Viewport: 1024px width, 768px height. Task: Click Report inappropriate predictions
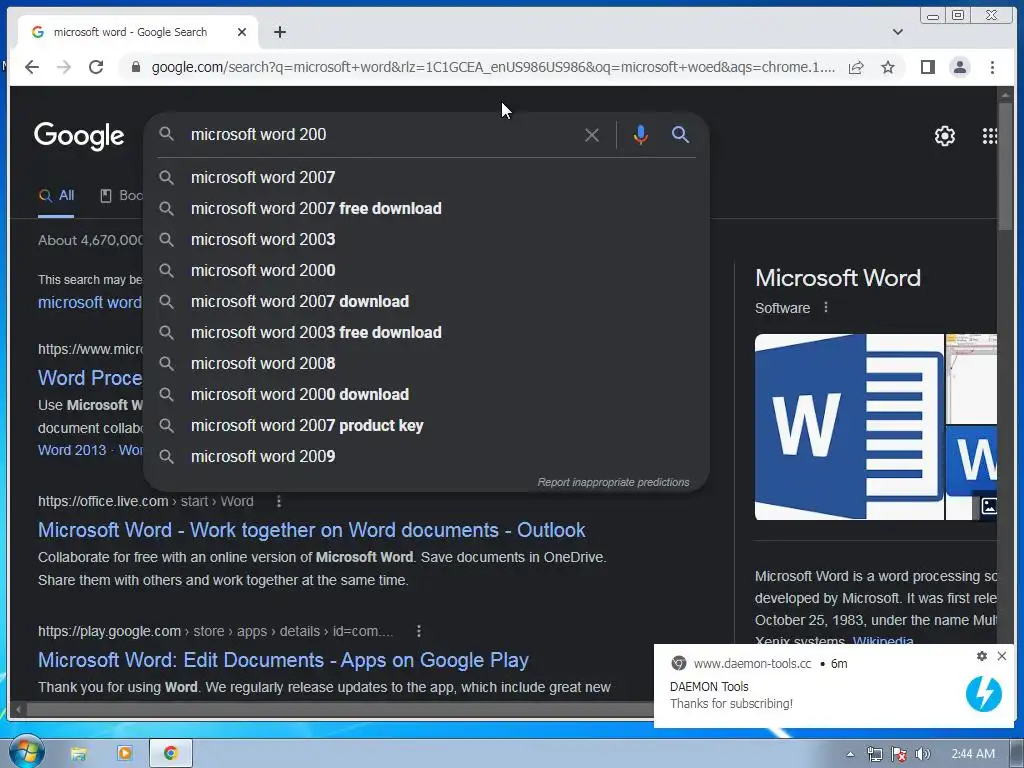pos(613,482)
